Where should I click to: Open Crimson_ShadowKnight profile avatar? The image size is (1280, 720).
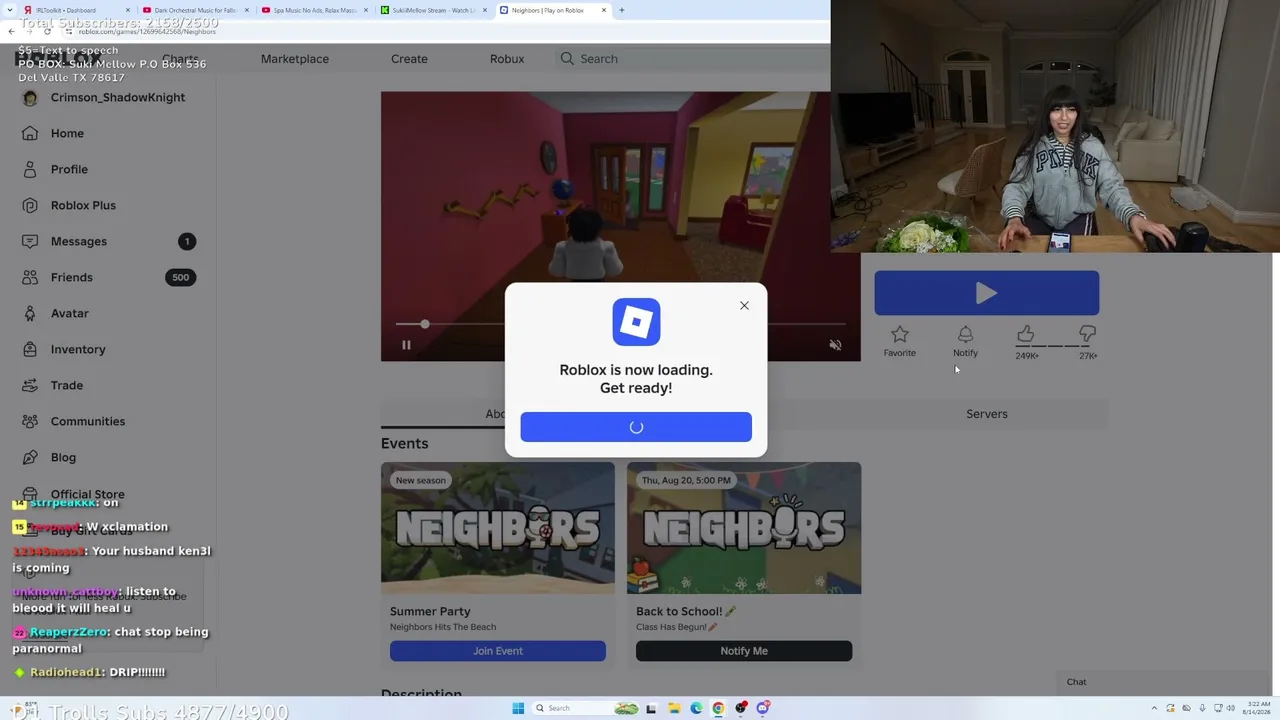pos(30,97)
